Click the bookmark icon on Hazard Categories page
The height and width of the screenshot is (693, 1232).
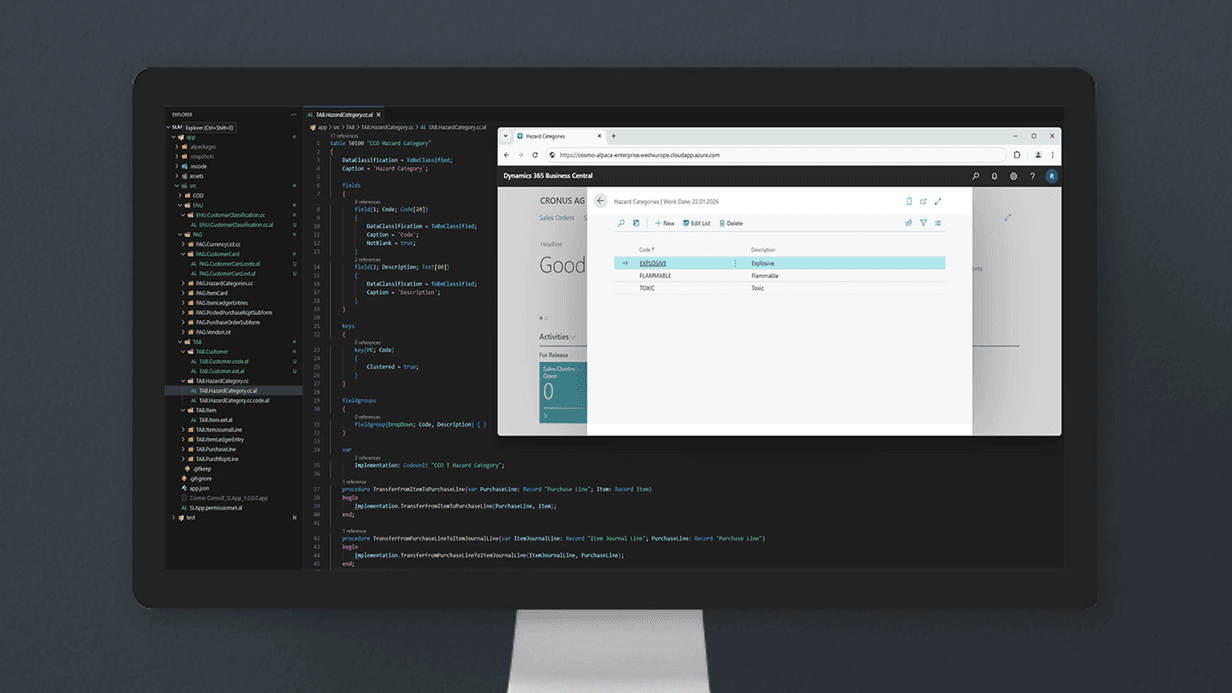pyautogui.click(x=909, y=201)
